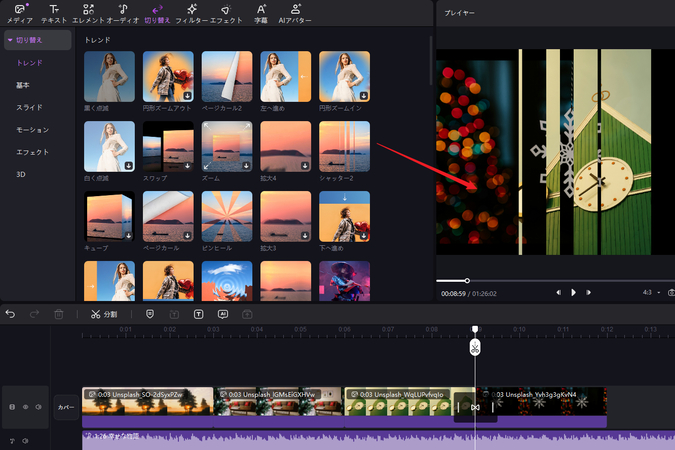Toggle mute on the video track

pyautogui.click(x=38, y=407)
